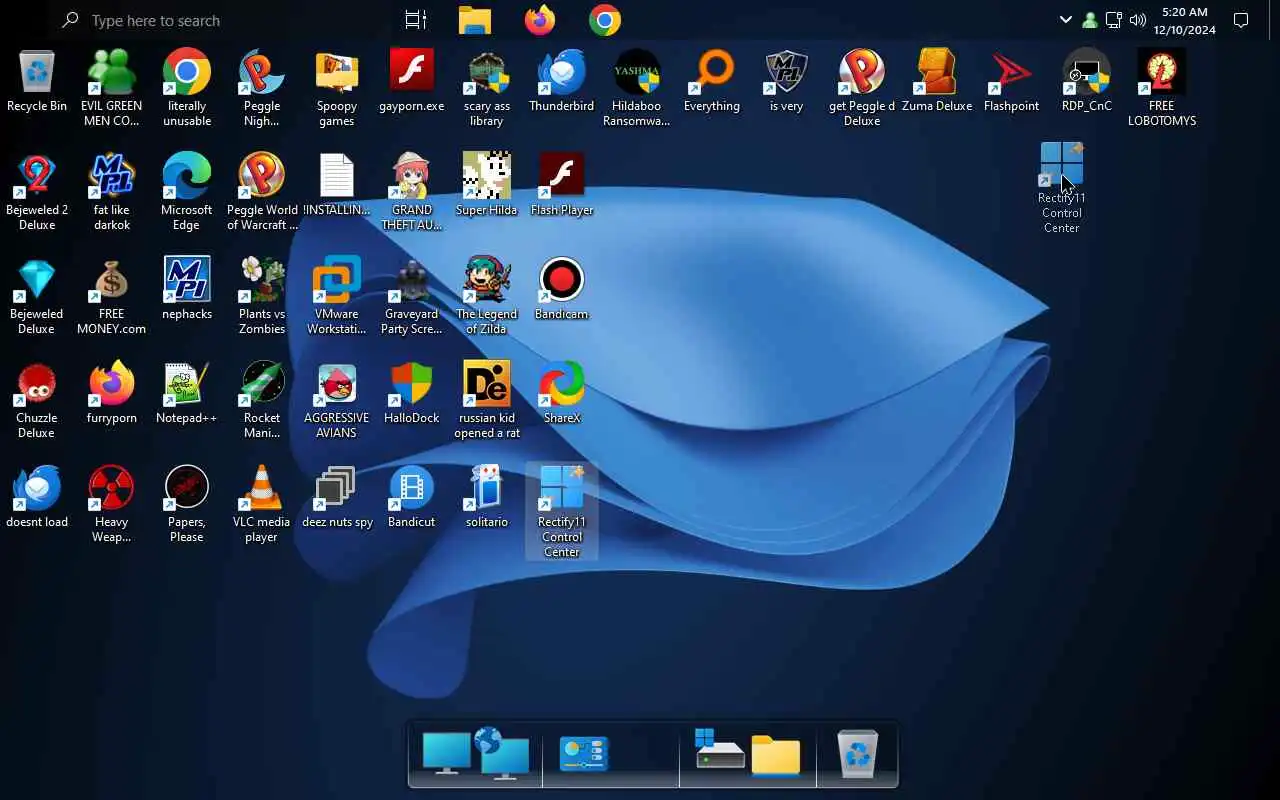Open the 'doesnt load' shortcut
Image resolution: width=1280 pixels, height=800 pixels.
[37, 498]
